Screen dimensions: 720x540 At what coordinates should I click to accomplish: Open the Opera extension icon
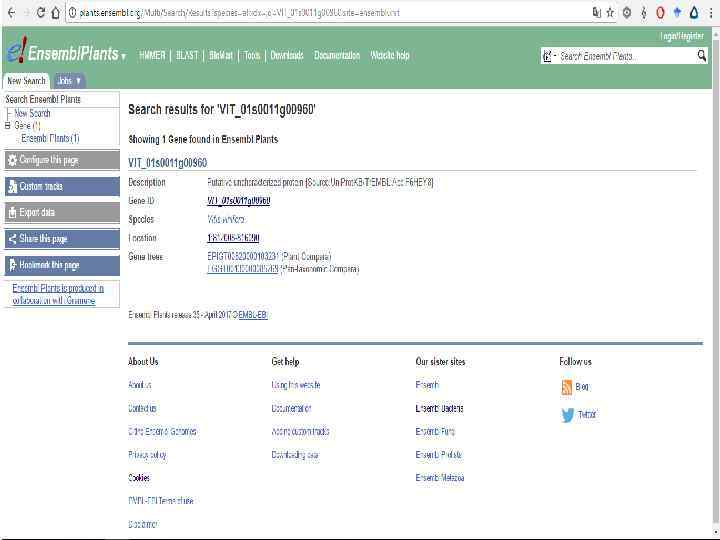(660, 13)
